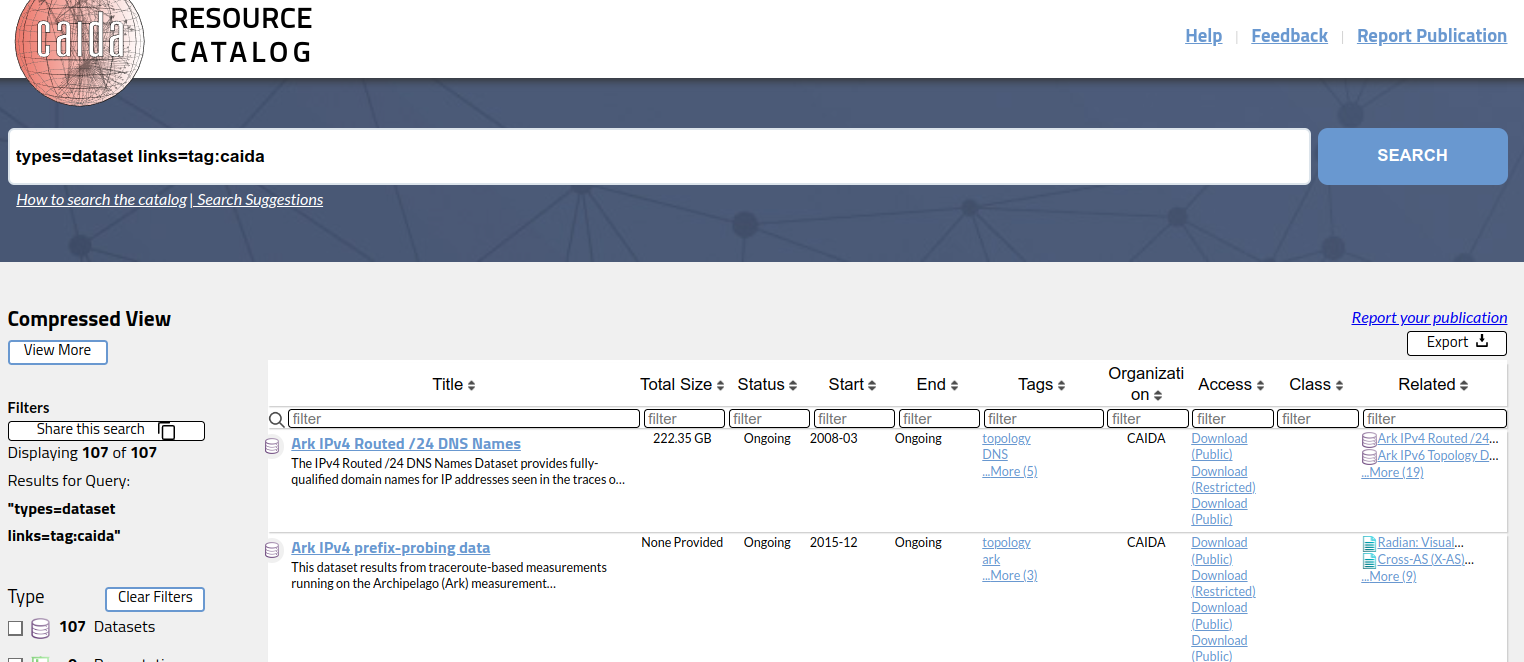Sort by the Total Size column
This screenshot has width=1524, height=662.
click(682, 385)
